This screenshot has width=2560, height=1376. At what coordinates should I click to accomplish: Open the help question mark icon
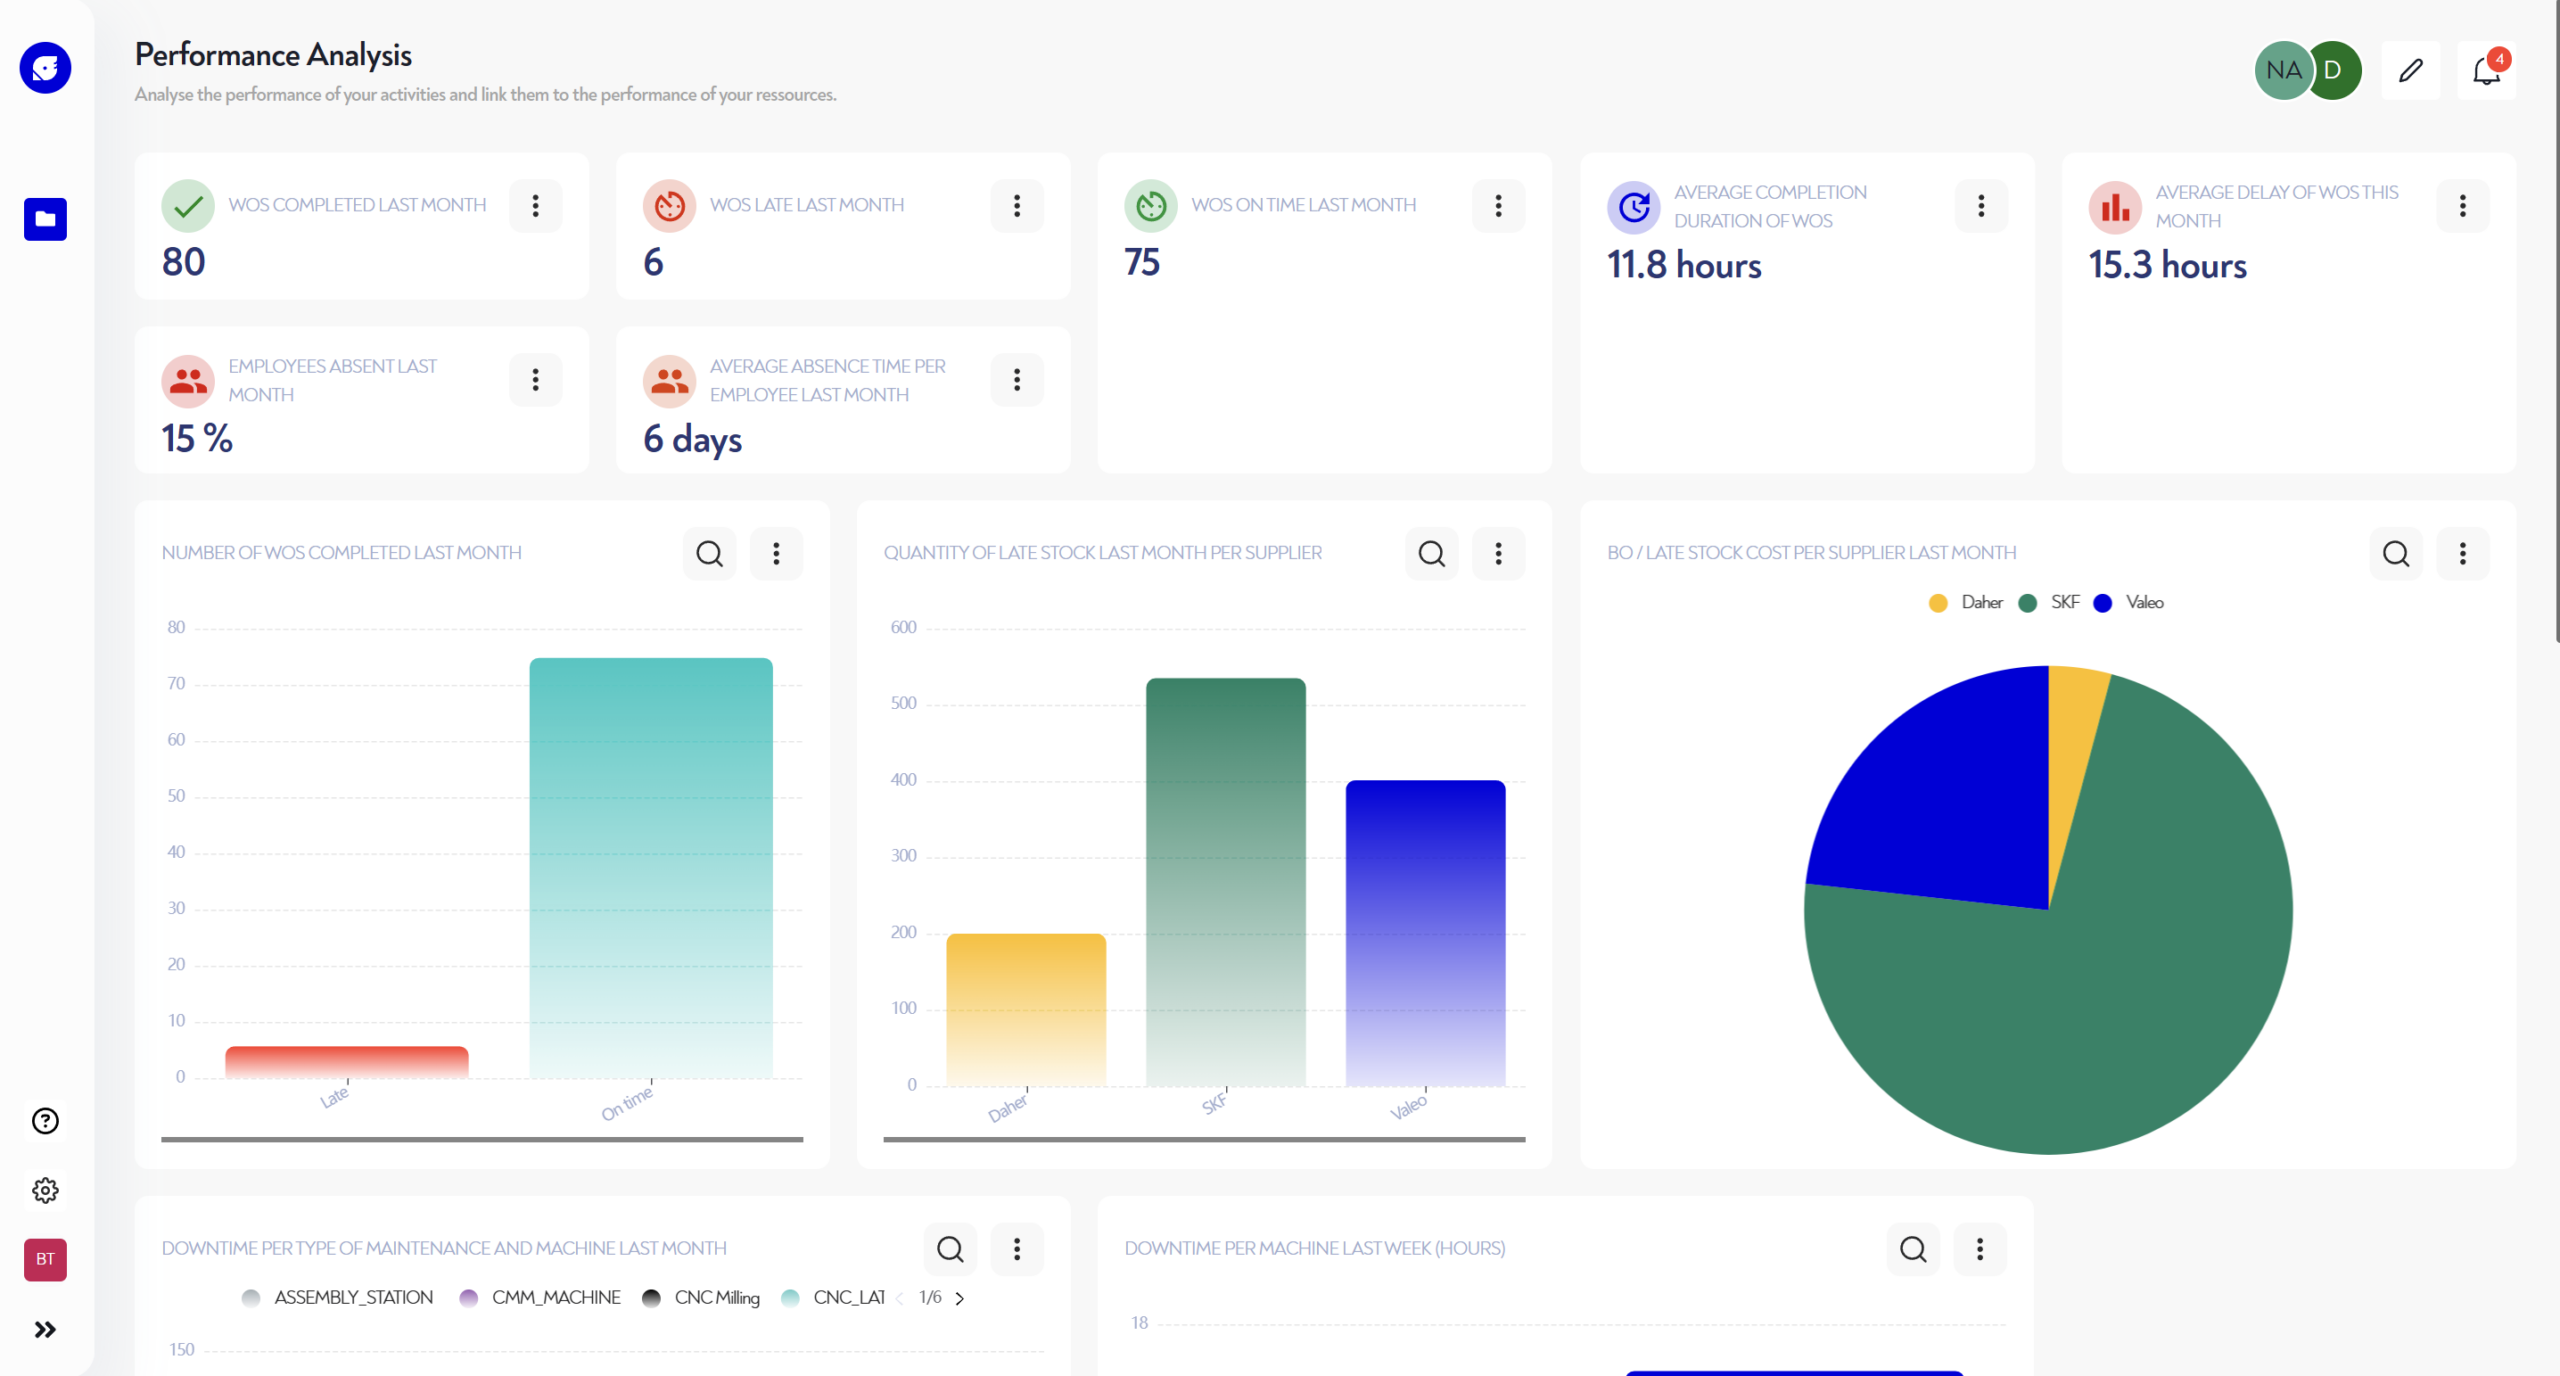coord(45,1121)
